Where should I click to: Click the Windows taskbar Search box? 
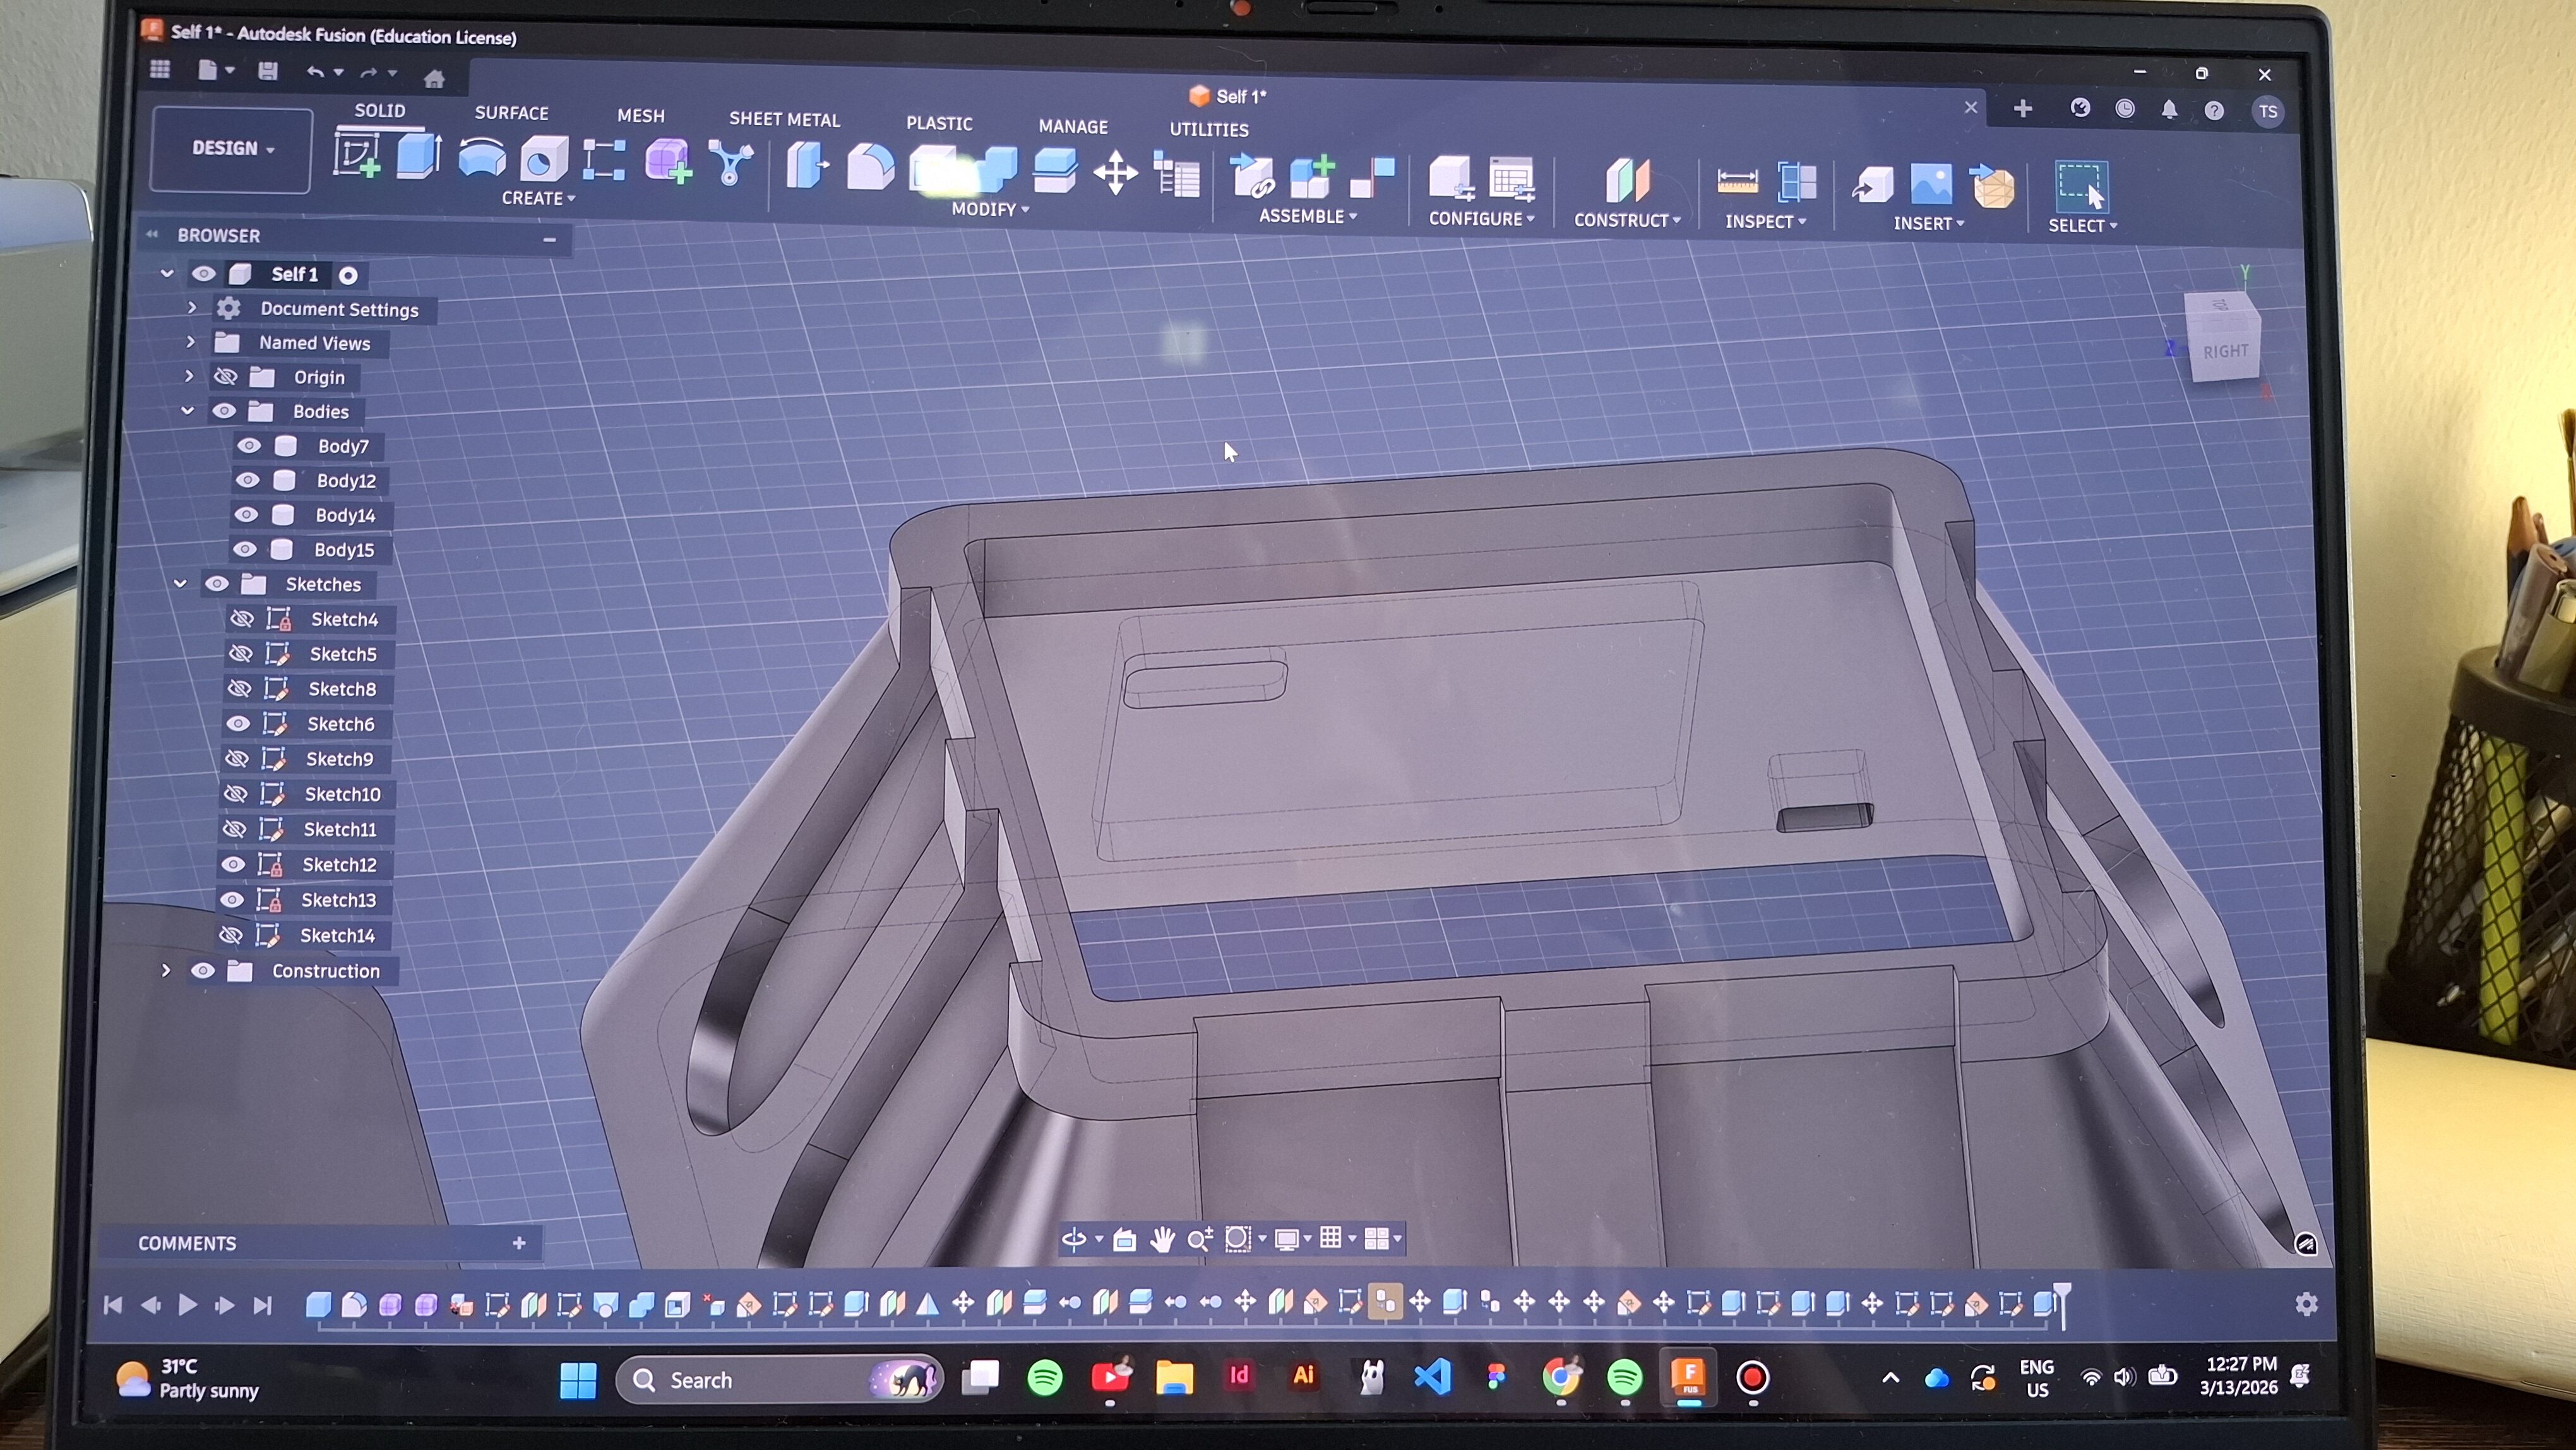[x=779, y=1380]
